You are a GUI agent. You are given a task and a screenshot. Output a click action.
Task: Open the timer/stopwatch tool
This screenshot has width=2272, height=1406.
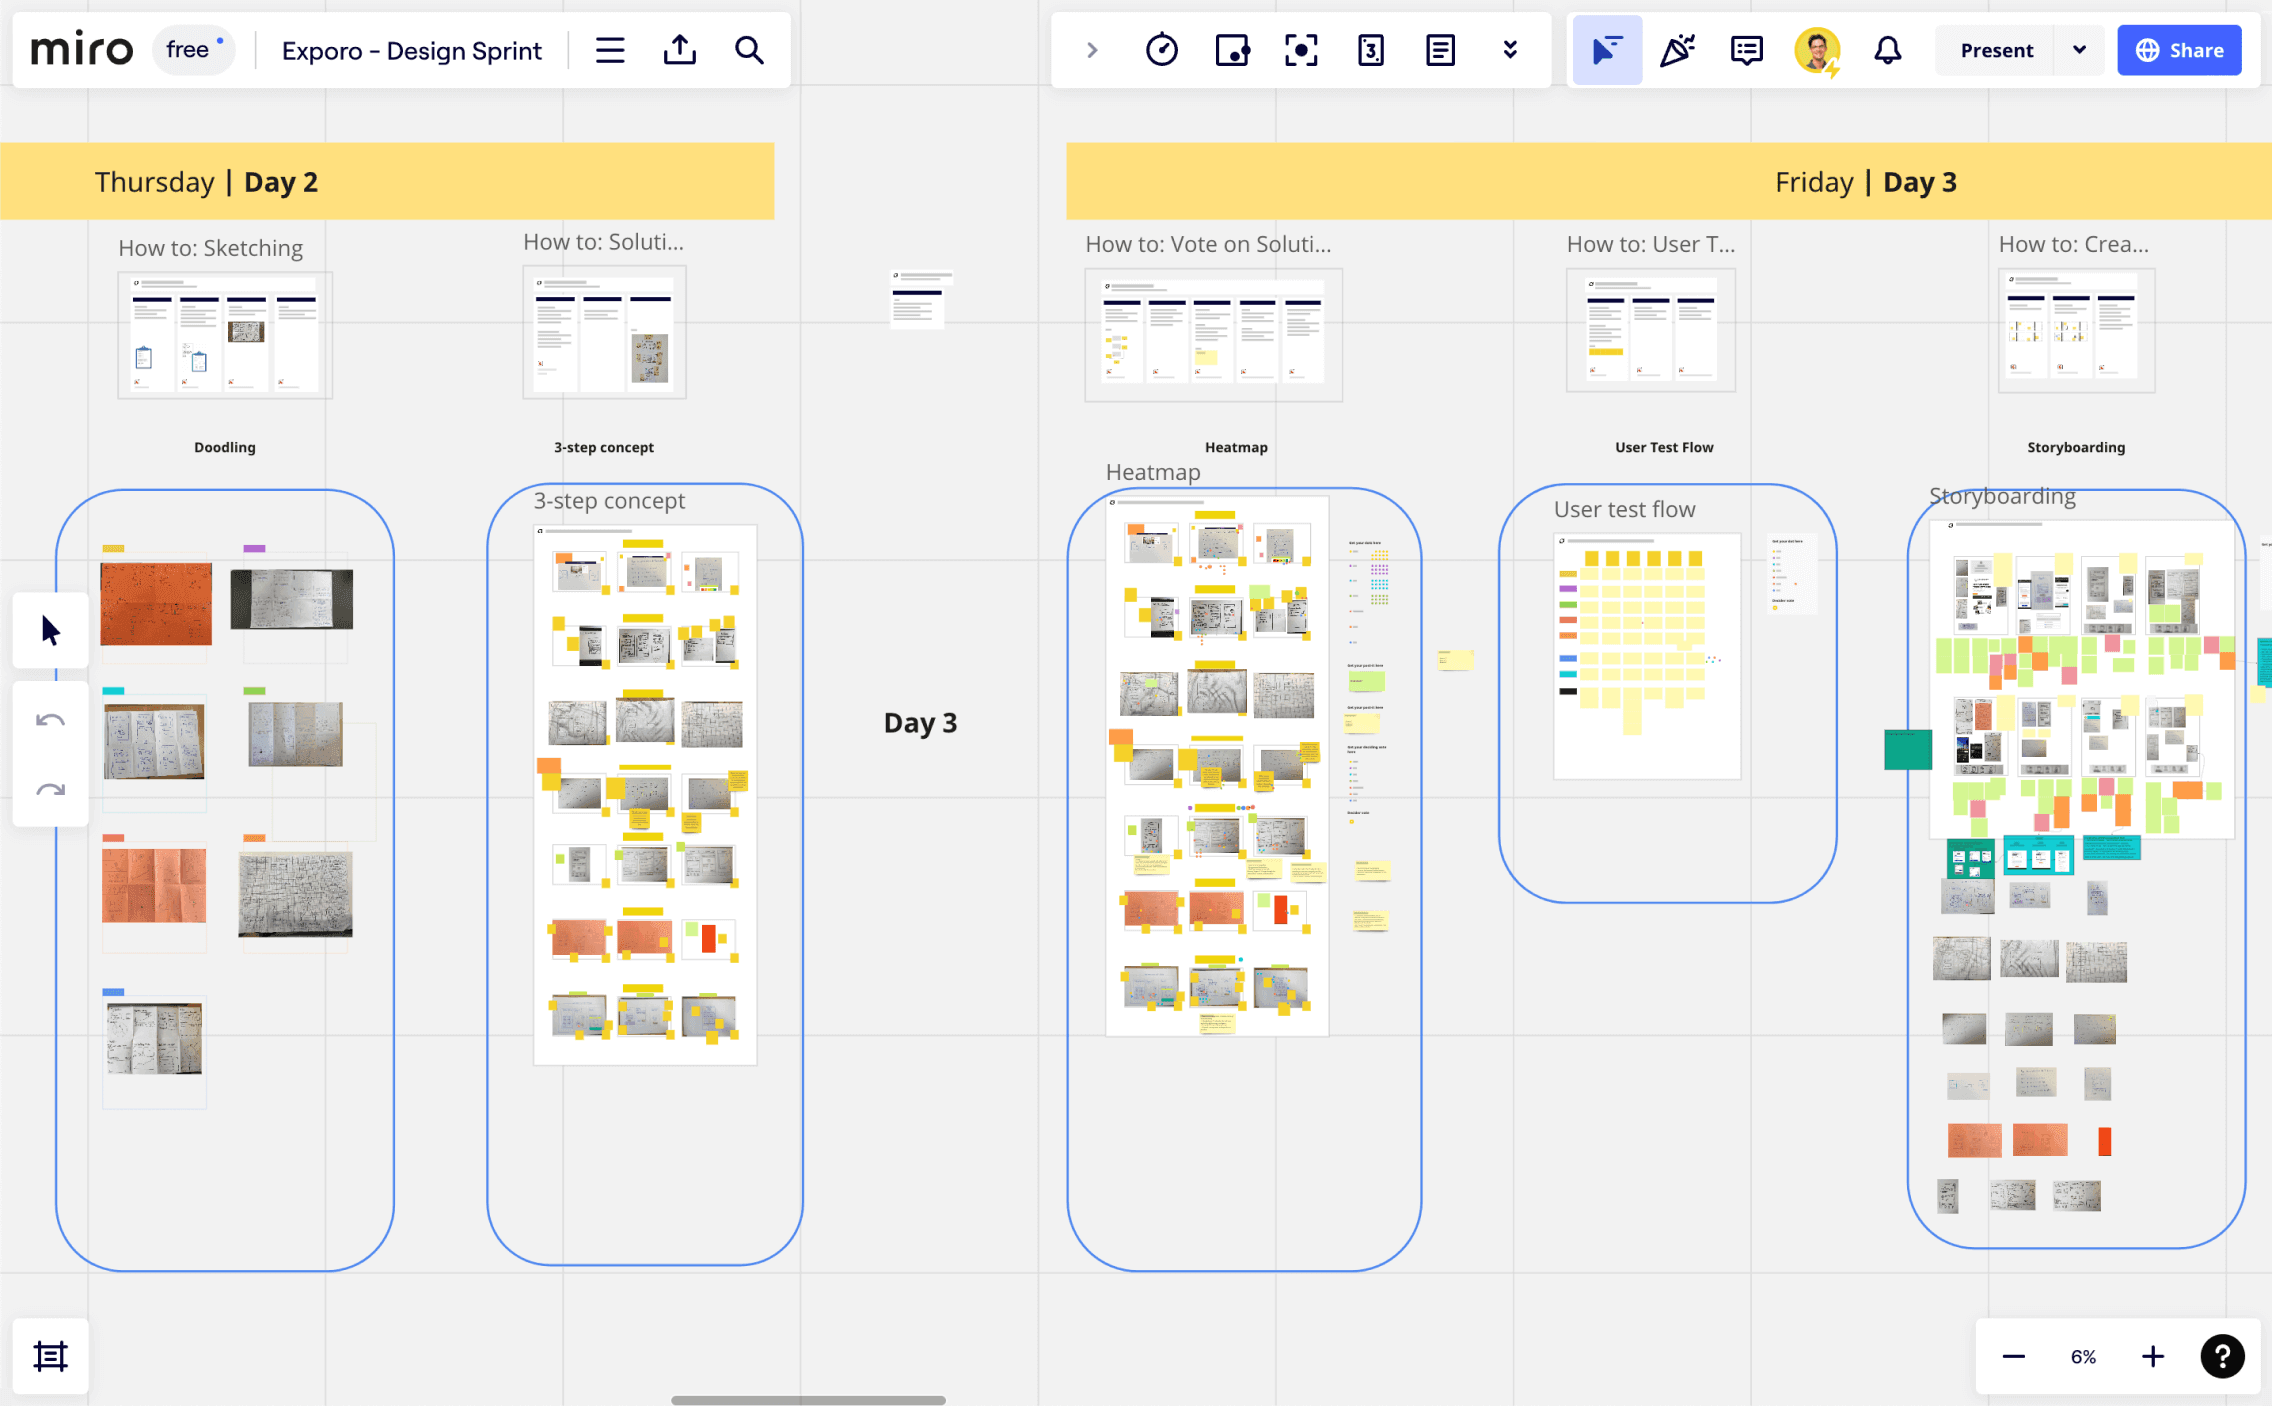coord(1162,49)
